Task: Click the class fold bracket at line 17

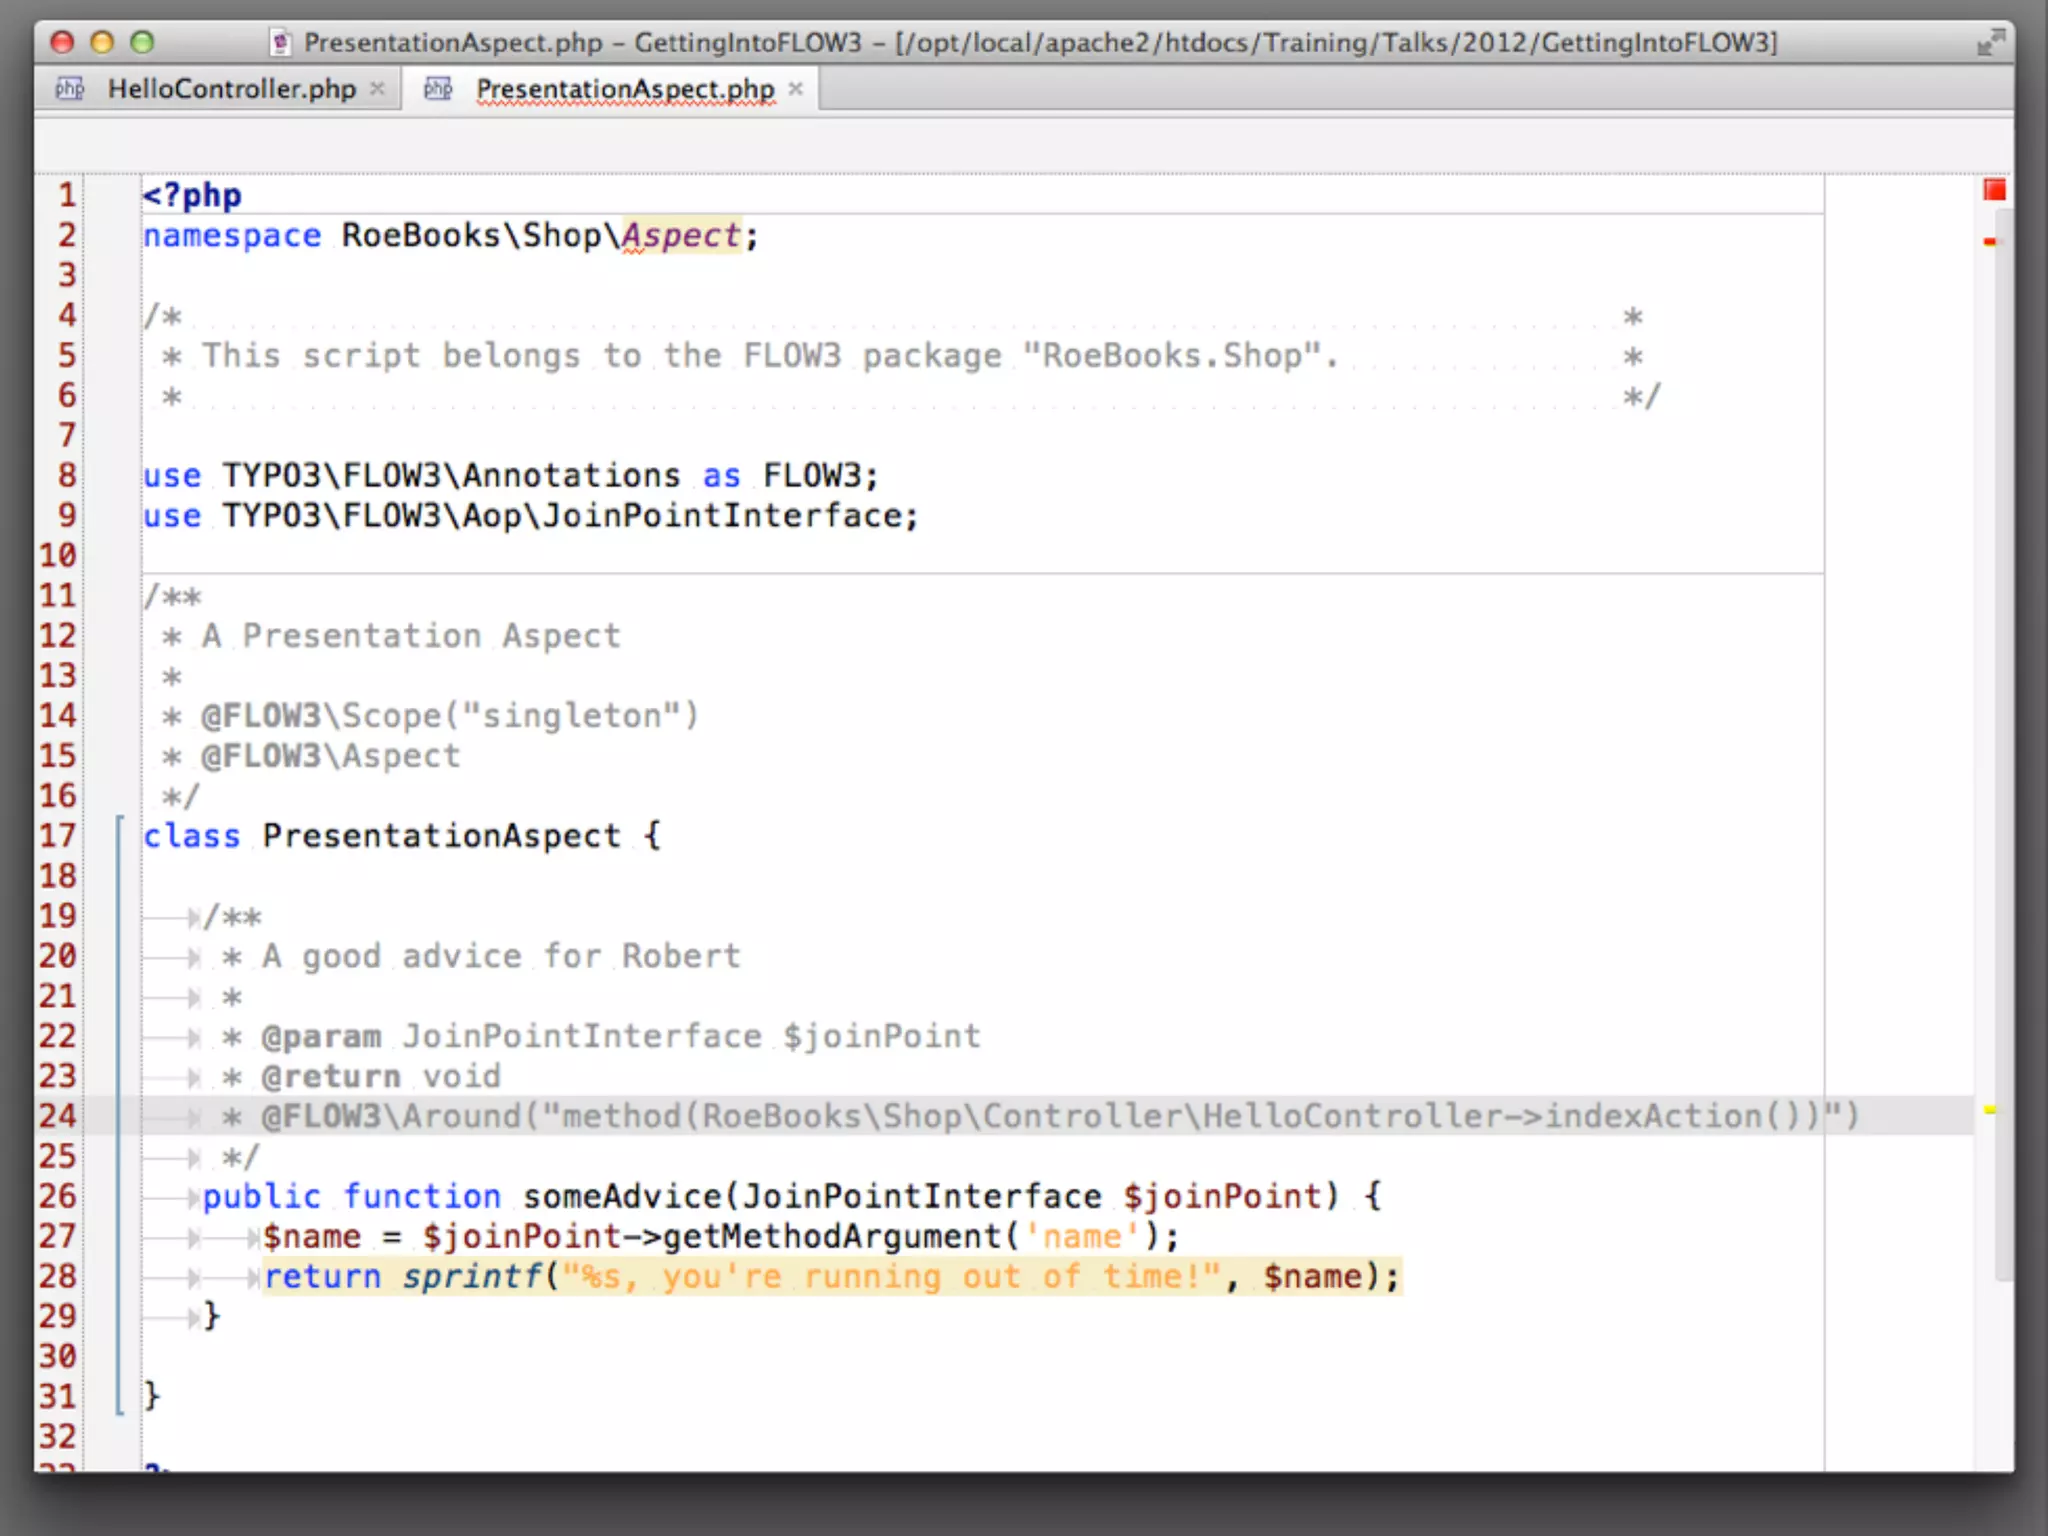Action: point(120,823)
